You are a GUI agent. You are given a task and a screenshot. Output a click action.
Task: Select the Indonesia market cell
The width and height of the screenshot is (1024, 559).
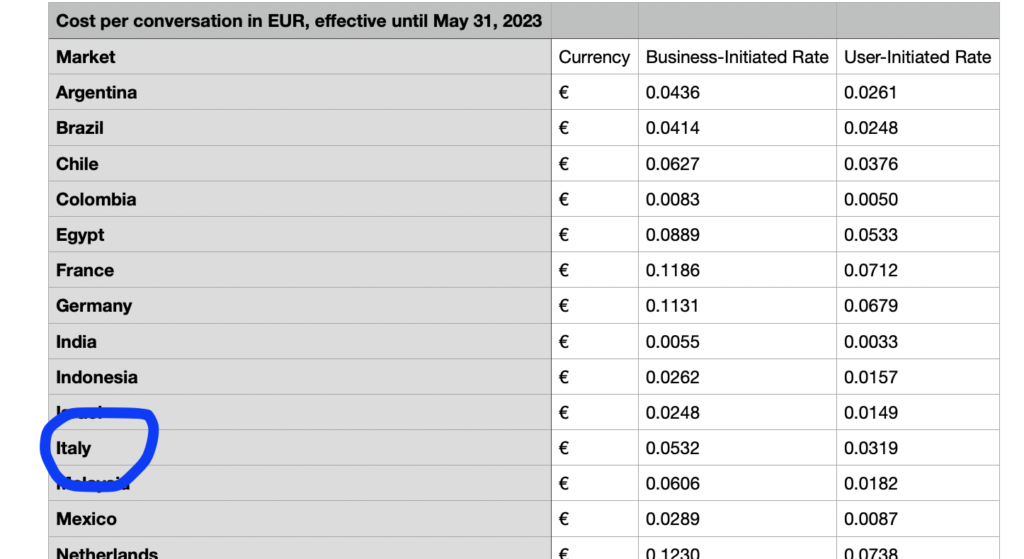(300, 377)
